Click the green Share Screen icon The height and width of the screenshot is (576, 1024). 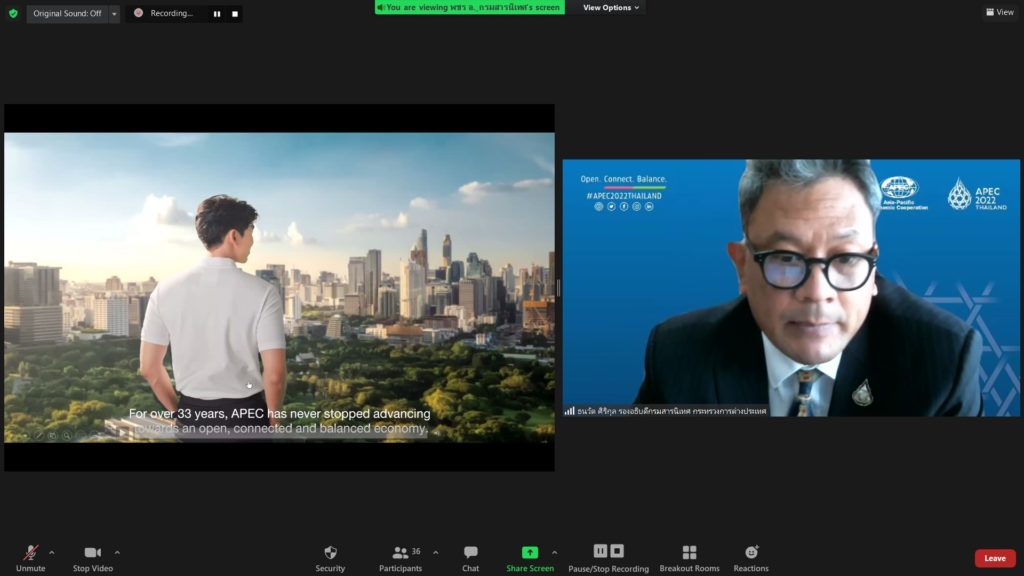point(530,553)
